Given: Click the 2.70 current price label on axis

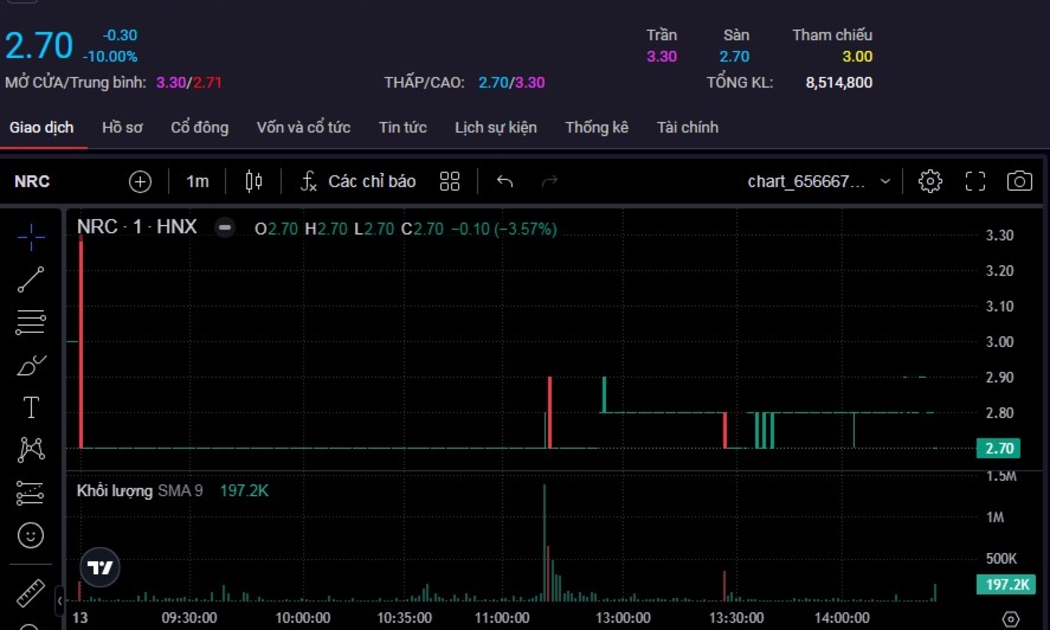Looking at the screenshot, I should pyautogui.click(x=999, y=448).
